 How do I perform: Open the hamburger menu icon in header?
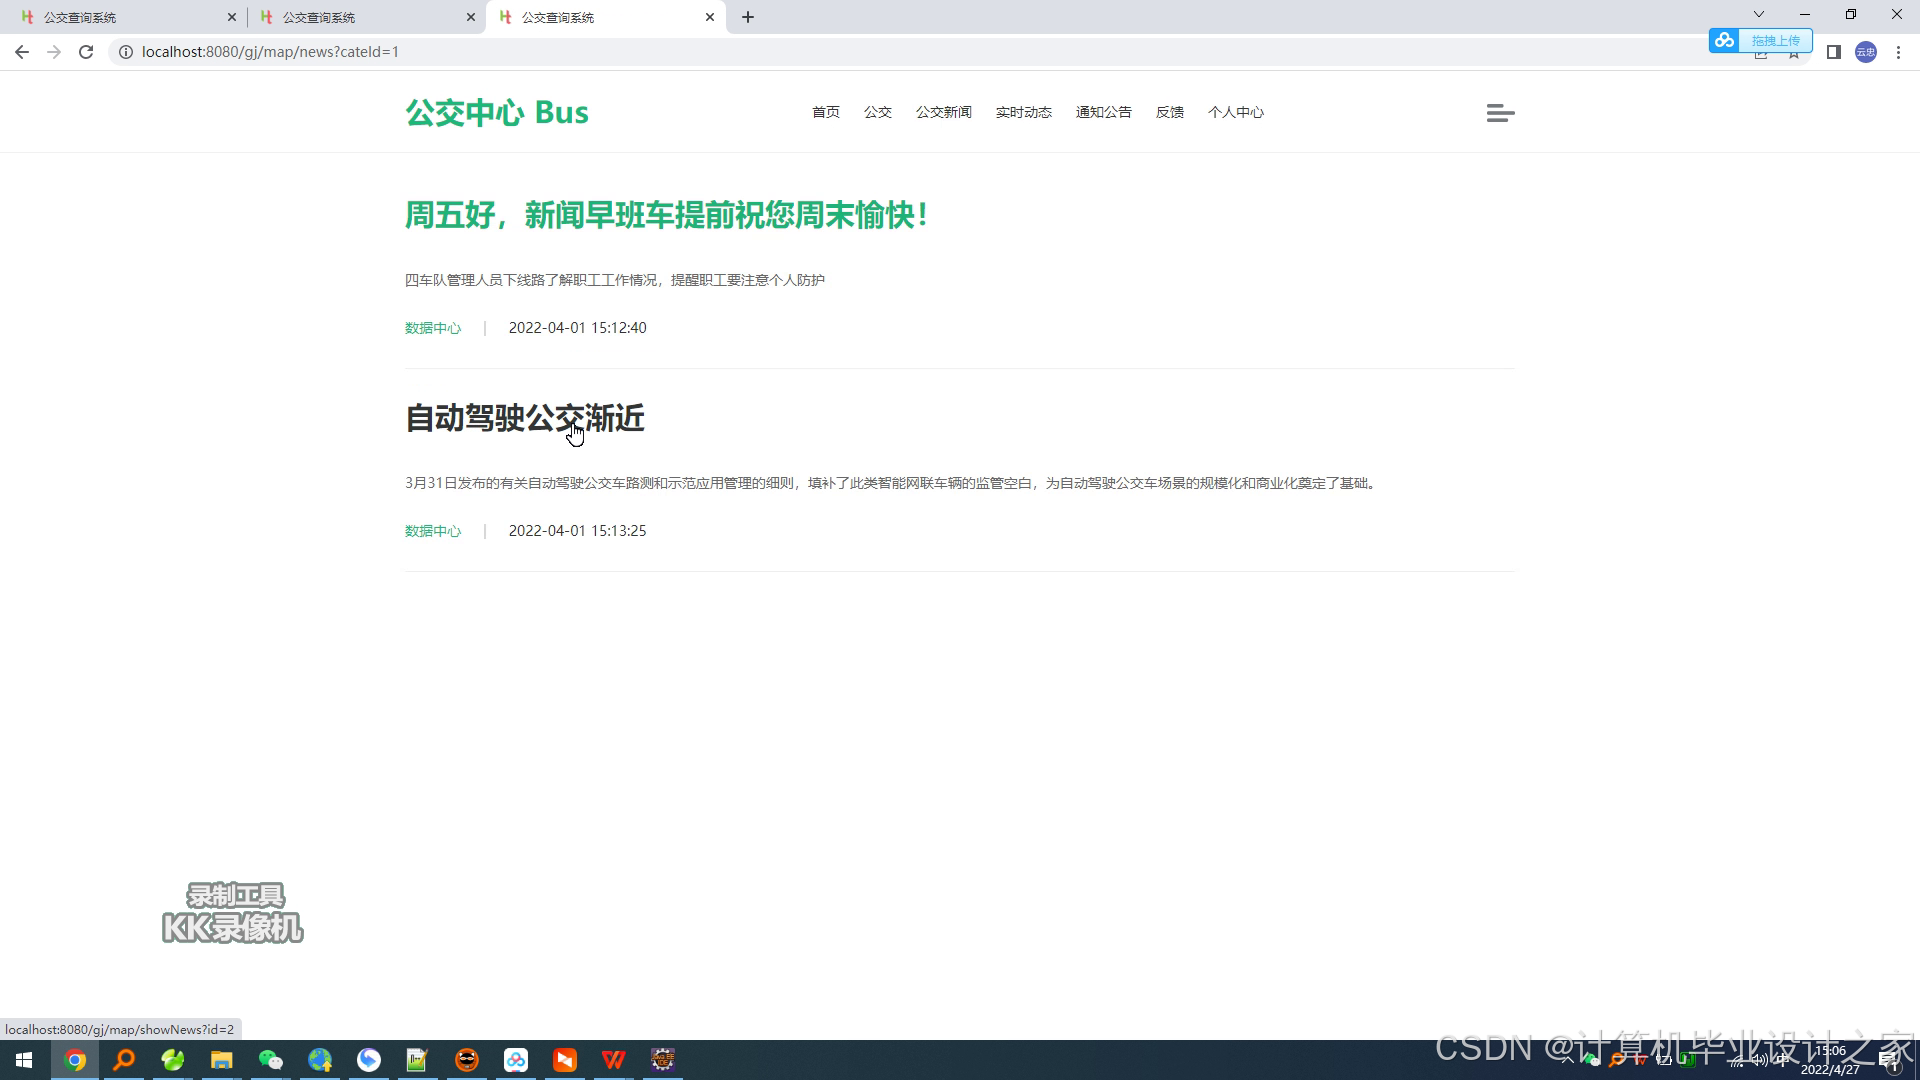click(1500, 113)
